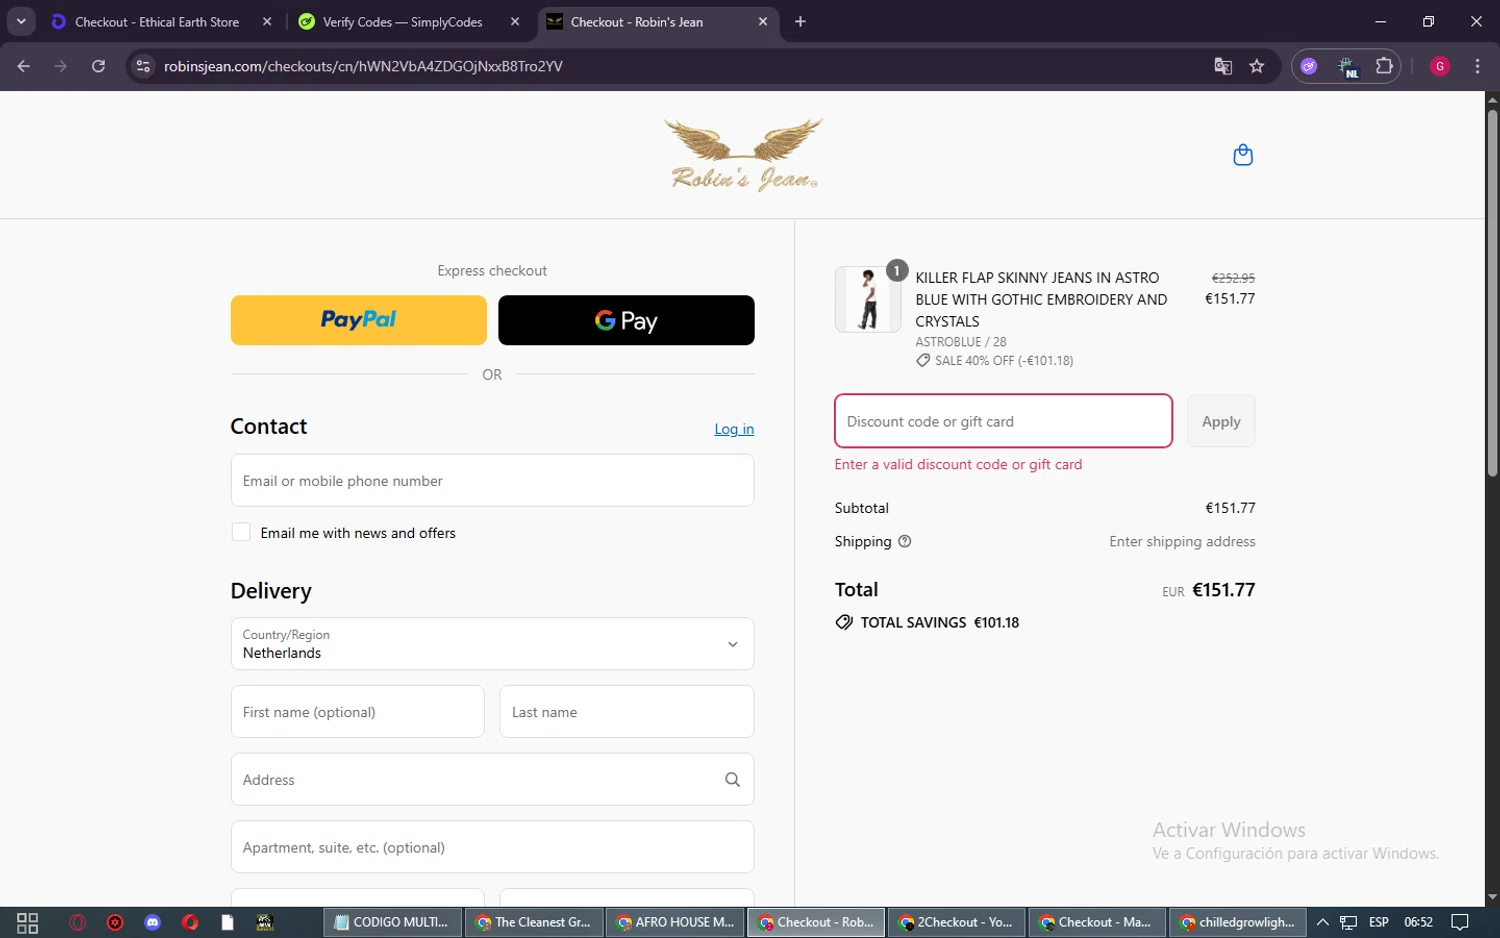The height and width of the screenshot is (938, 1500).
Task: Click the scrollbar down arrow
Action: 1492,897
